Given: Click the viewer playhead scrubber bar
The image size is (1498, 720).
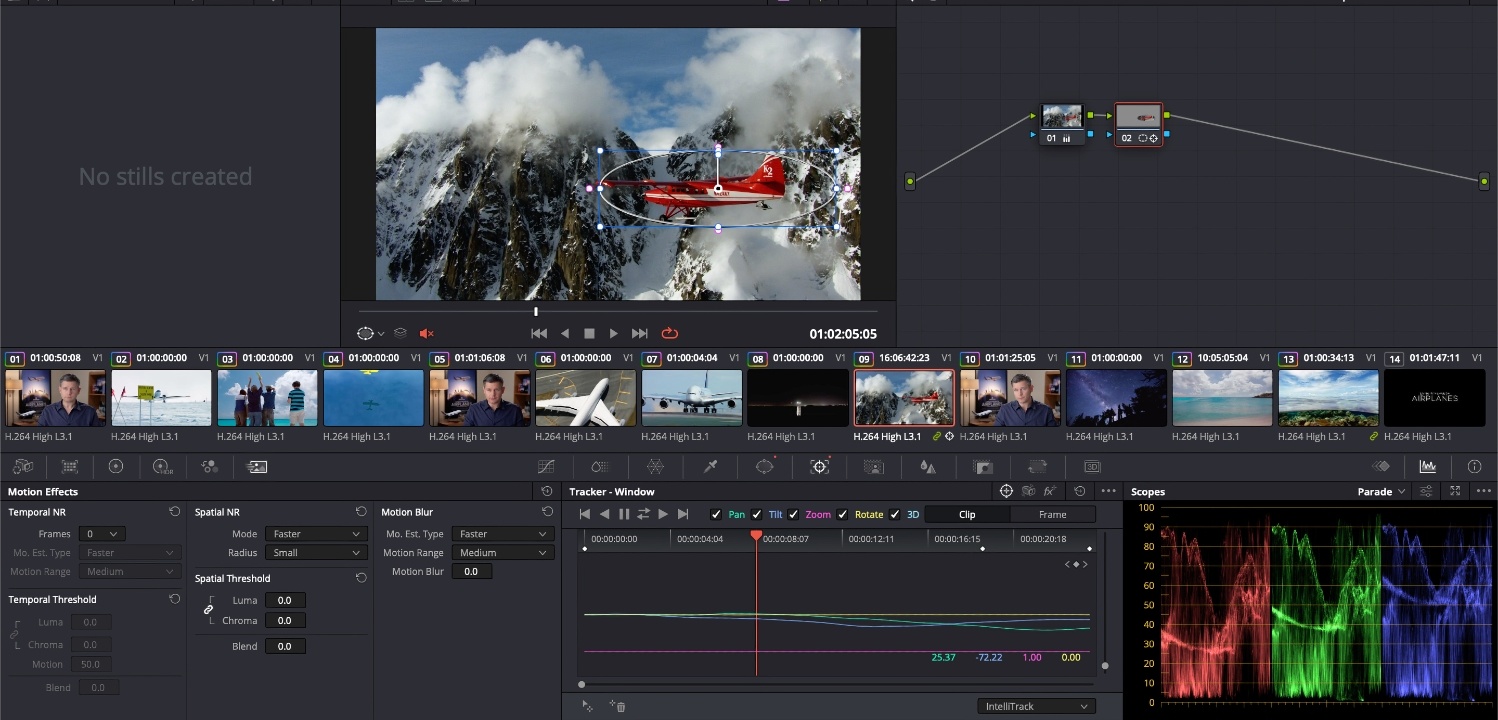Looking at the screenshot, I should pyautogui.click(x=618, y=312).
